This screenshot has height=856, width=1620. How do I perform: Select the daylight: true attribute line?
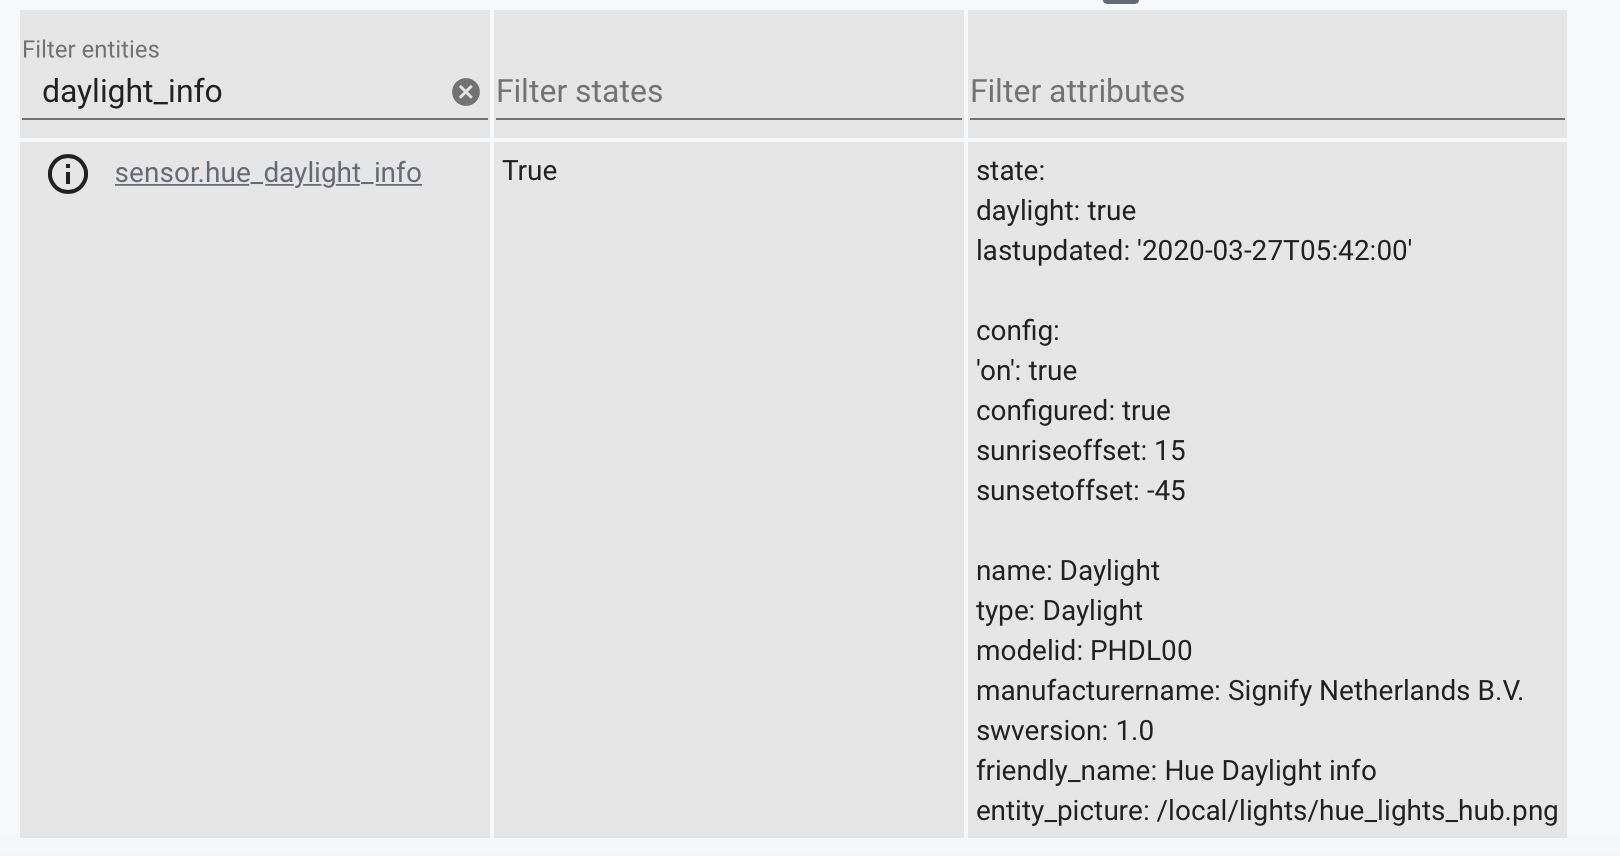(x=1056, y=211)
